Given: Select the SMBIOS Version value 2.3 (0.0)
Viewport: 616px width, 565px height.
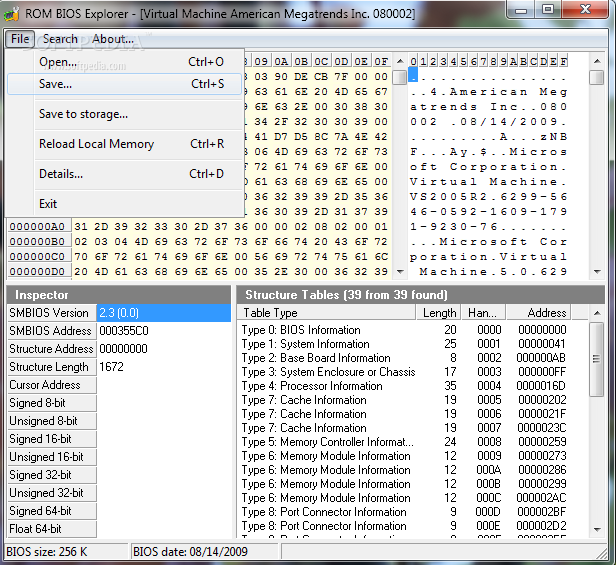Looking at the screenshot, I should [163, 313].
